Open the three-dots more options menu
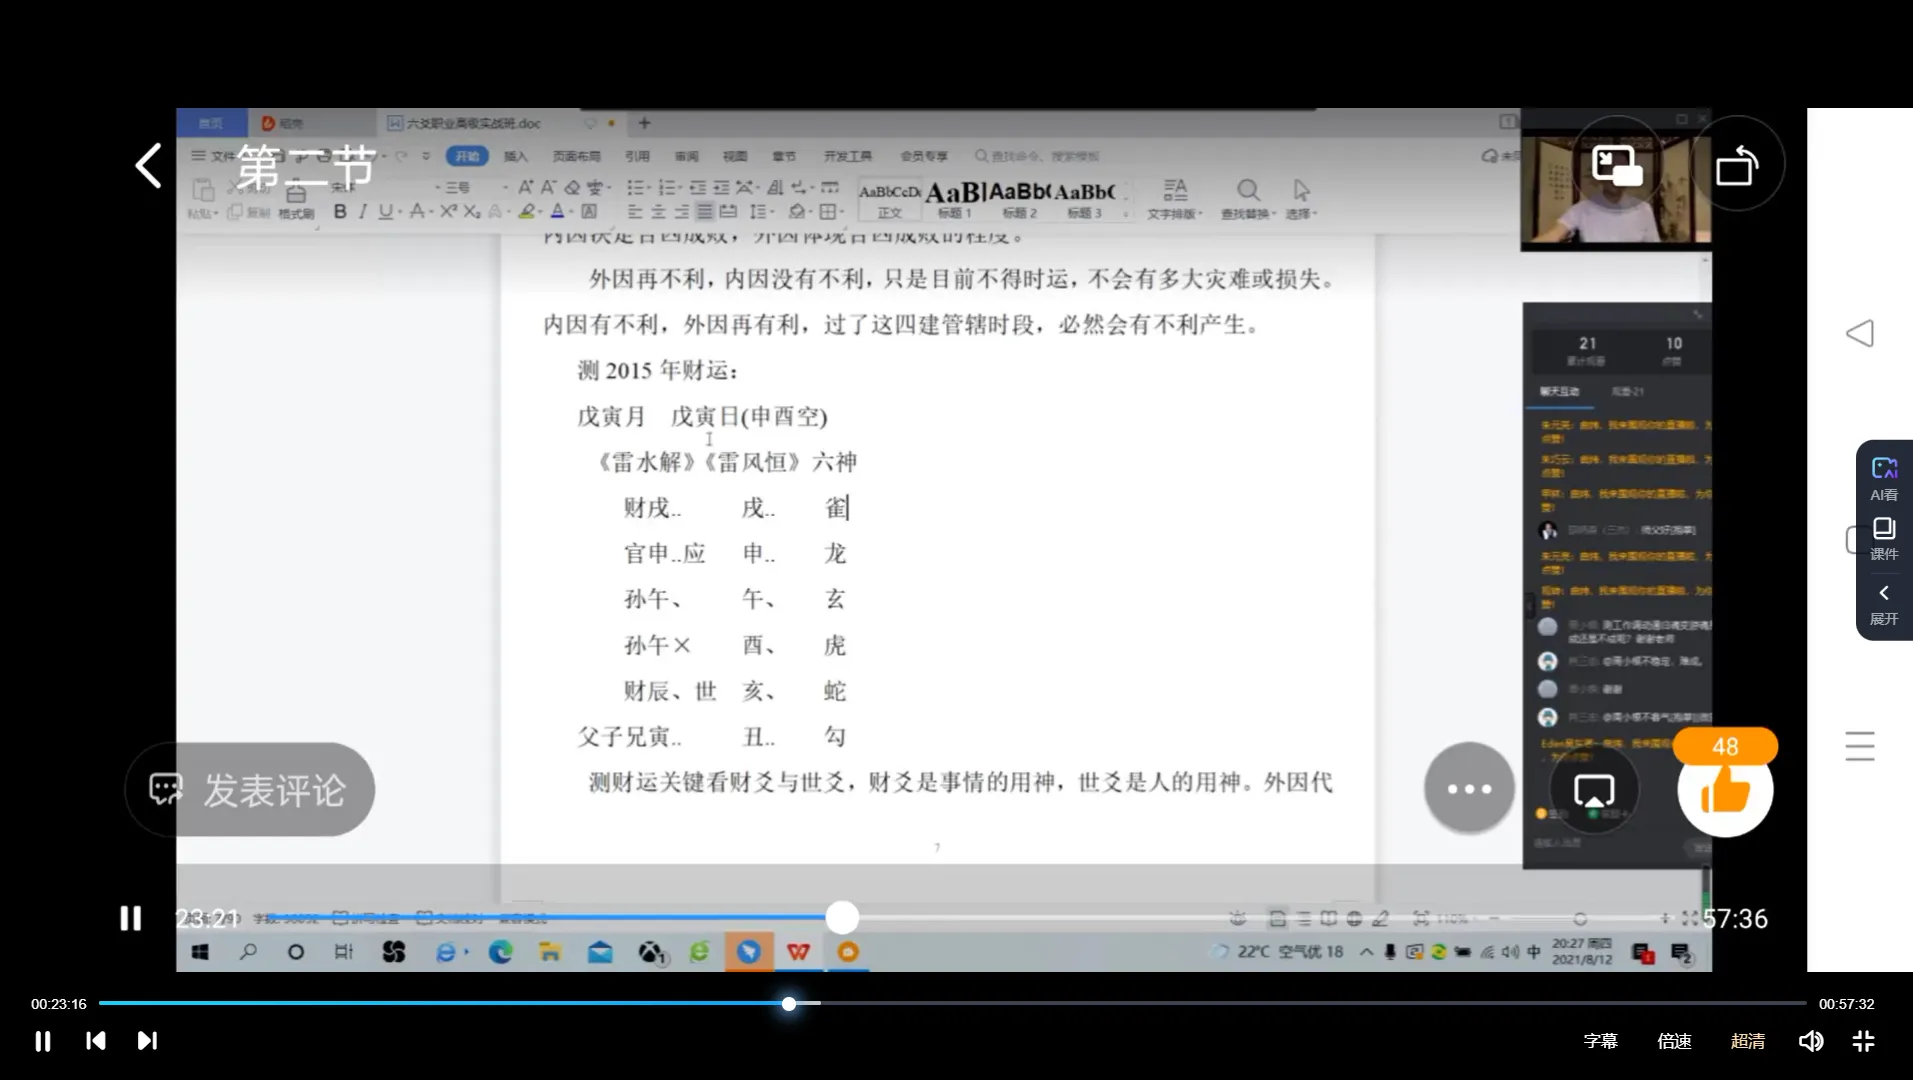Viewport: 1913px width, 1080px height. pyautogui.click(x=1469, y=789)
